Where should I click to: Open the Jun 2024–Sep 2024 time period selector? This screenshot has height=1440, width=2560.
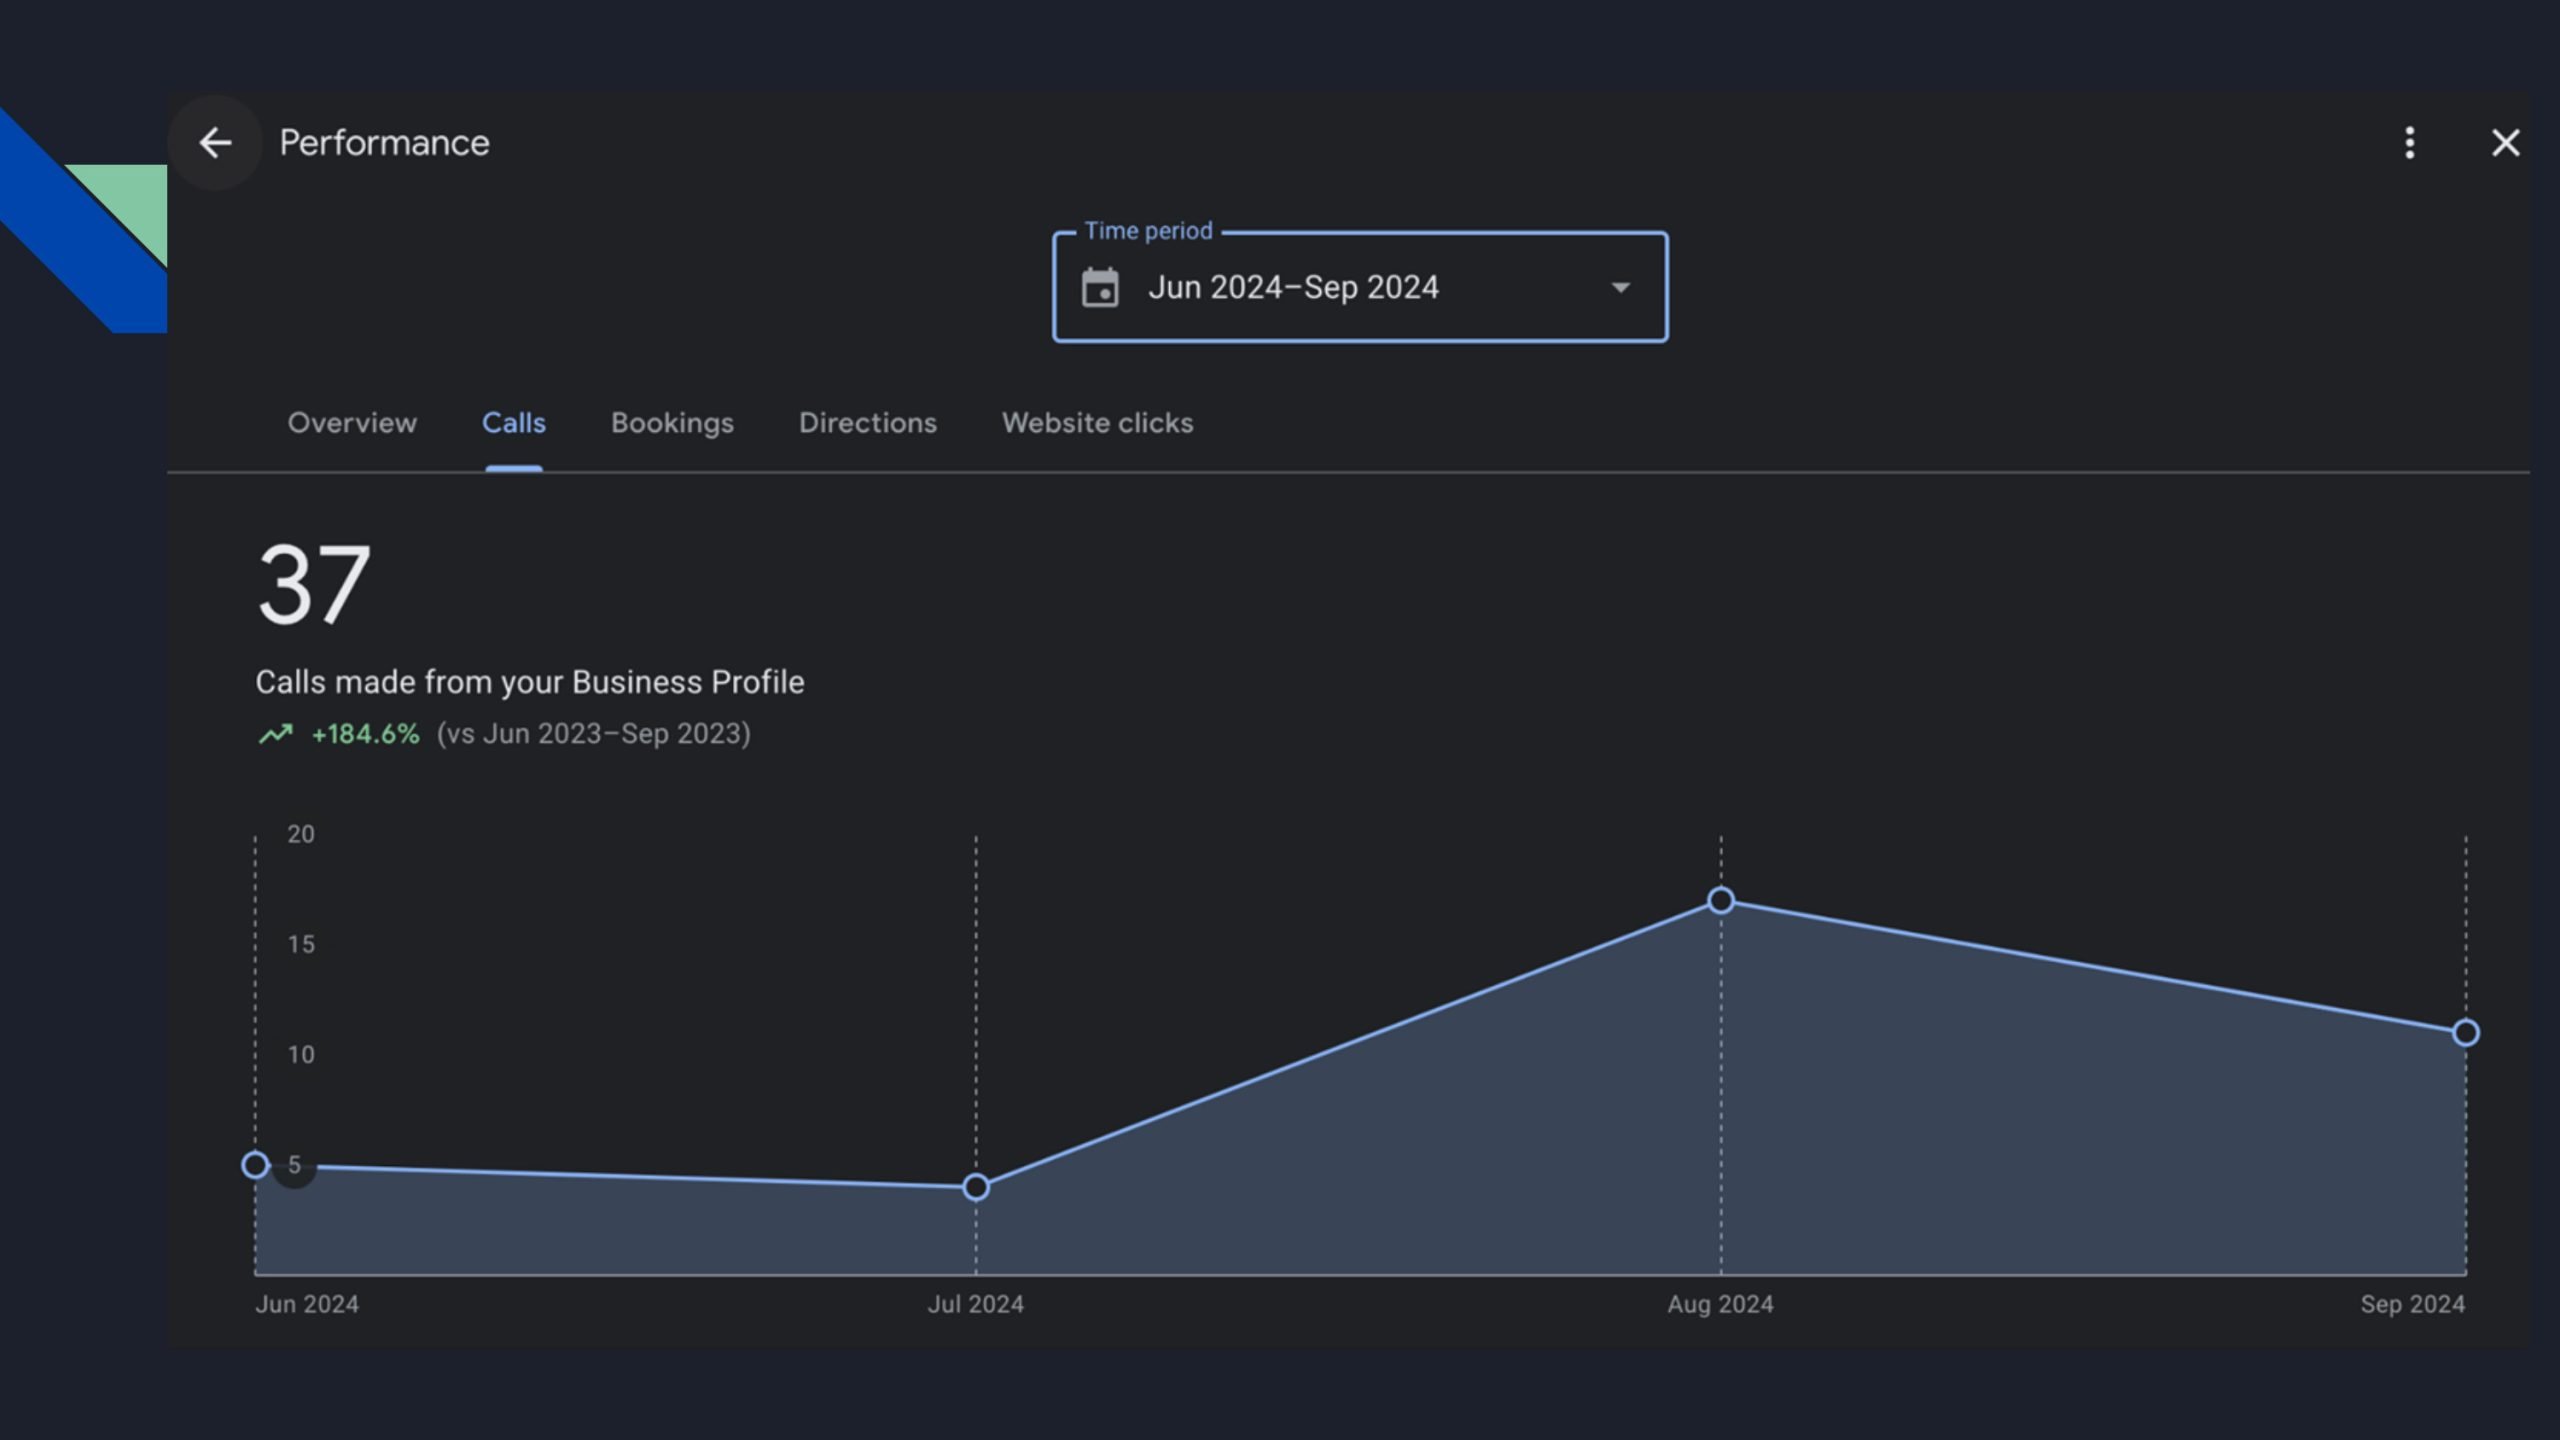click(x=1292, y=288)
